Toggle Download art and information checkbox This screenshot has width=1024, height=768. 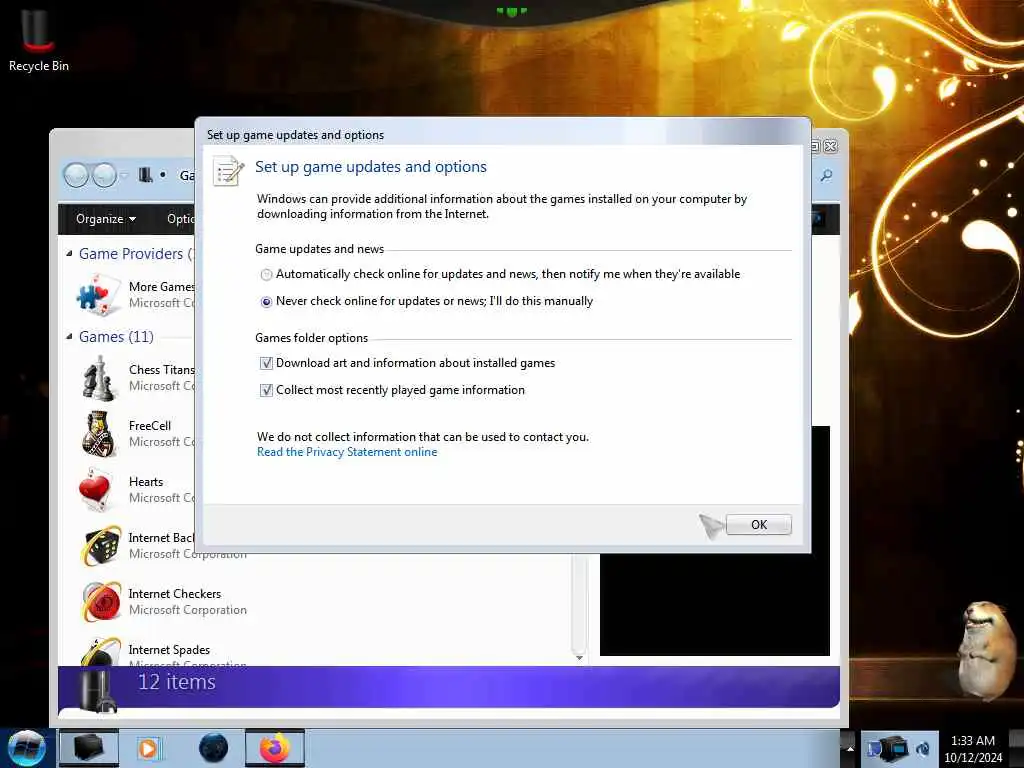coord(266,363)
